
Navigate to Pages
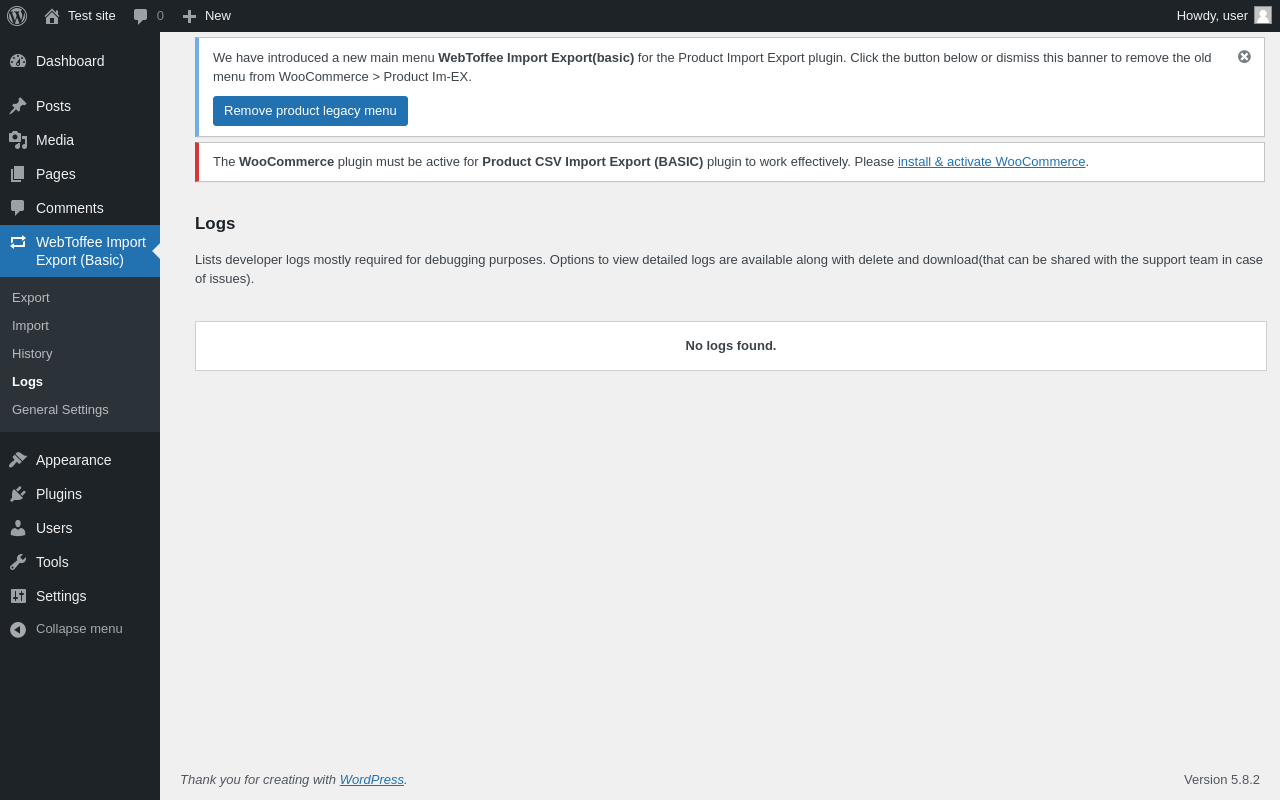click(80, 174)
